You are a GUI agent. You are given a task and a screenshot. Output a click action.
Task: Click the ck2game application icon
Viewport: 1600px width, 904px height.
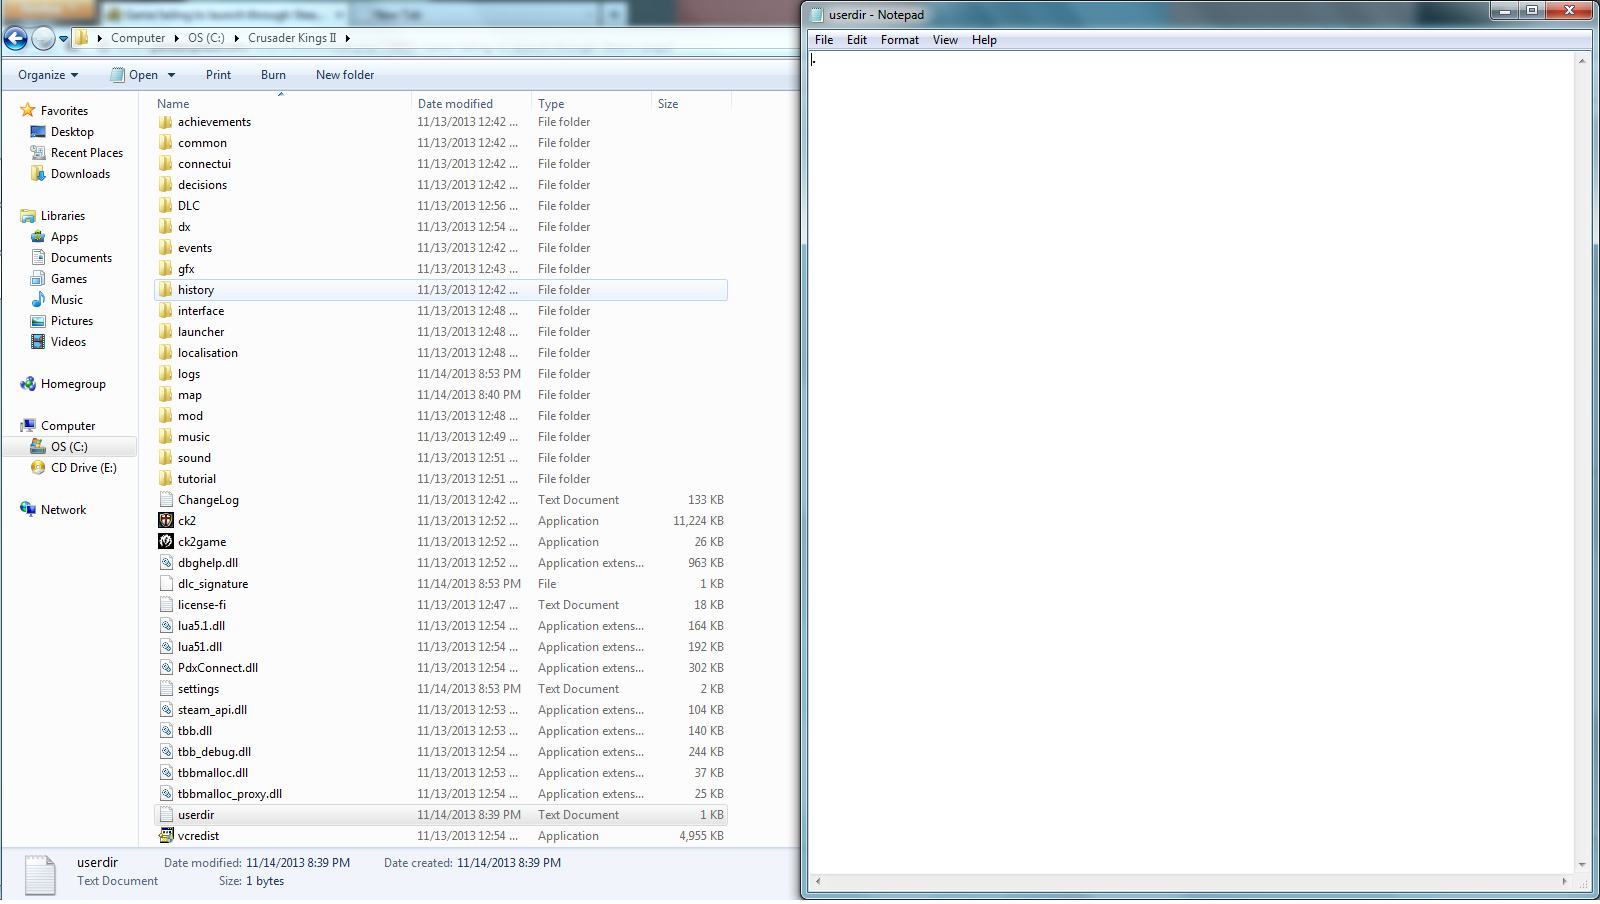pyautogui.click(x=166, y=541)
